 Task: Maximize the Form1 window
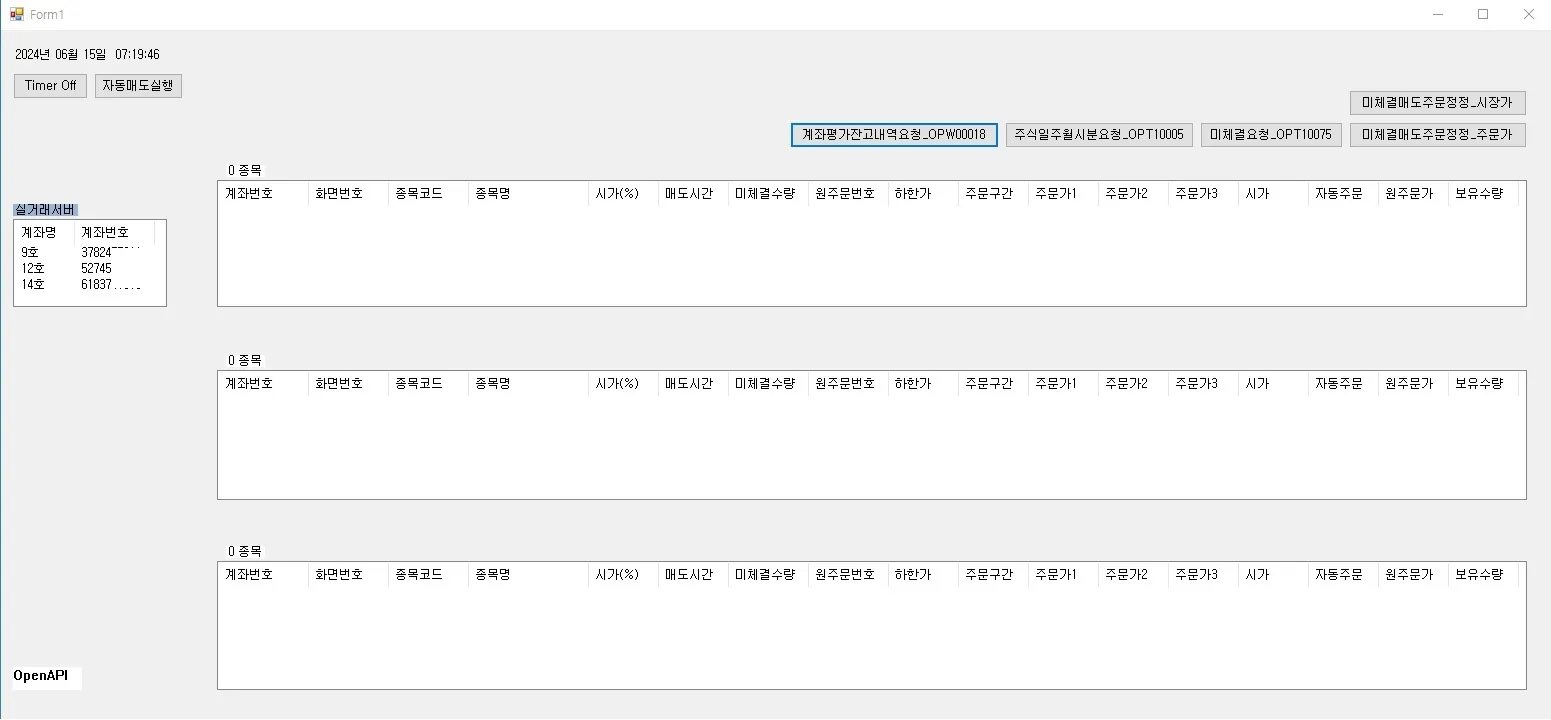point(1483,14)
